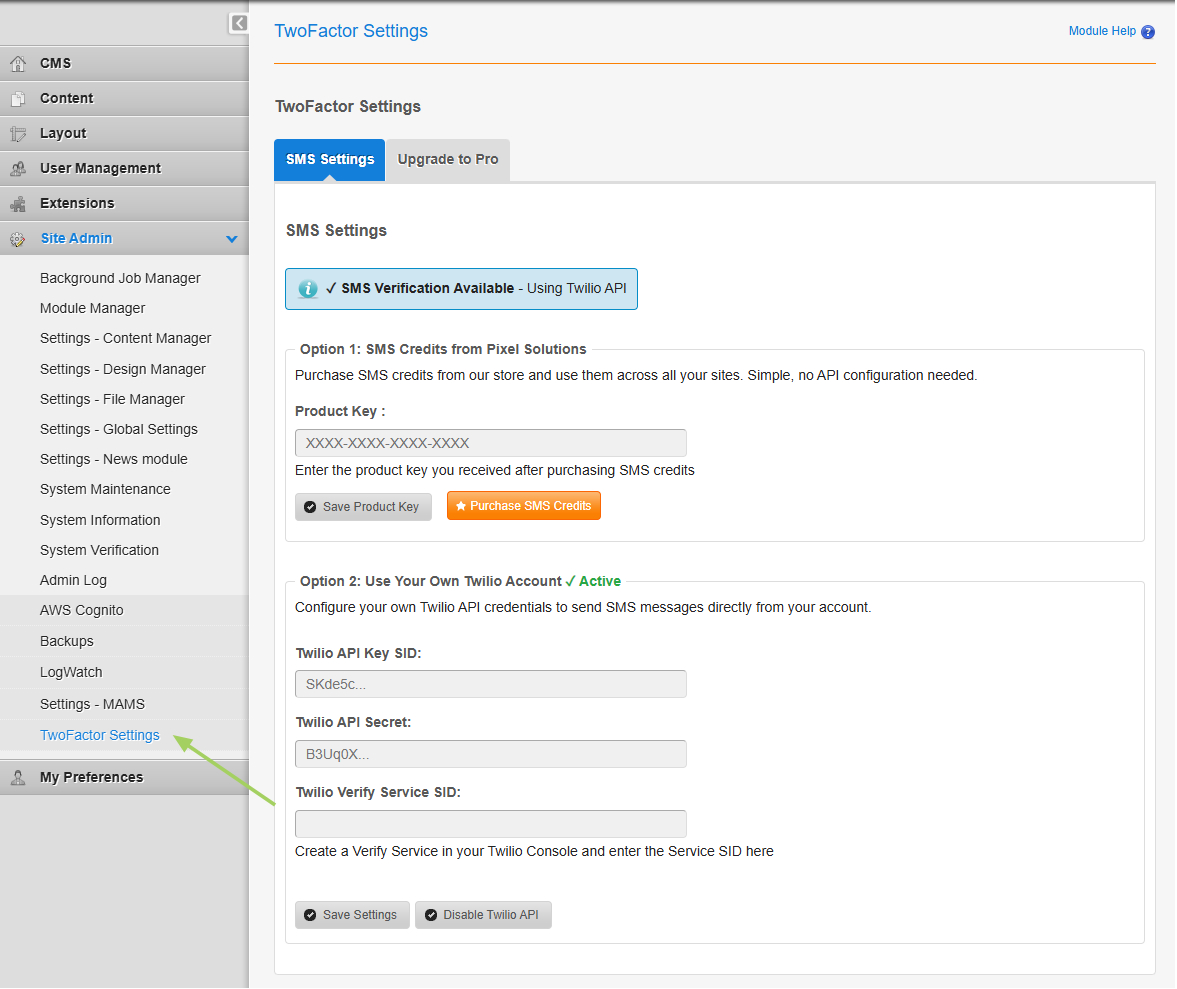Select the Site Admin gear icon
The height and width of the screenshot is (989, 1177).
pyautogui.click(x=18, y=238)
